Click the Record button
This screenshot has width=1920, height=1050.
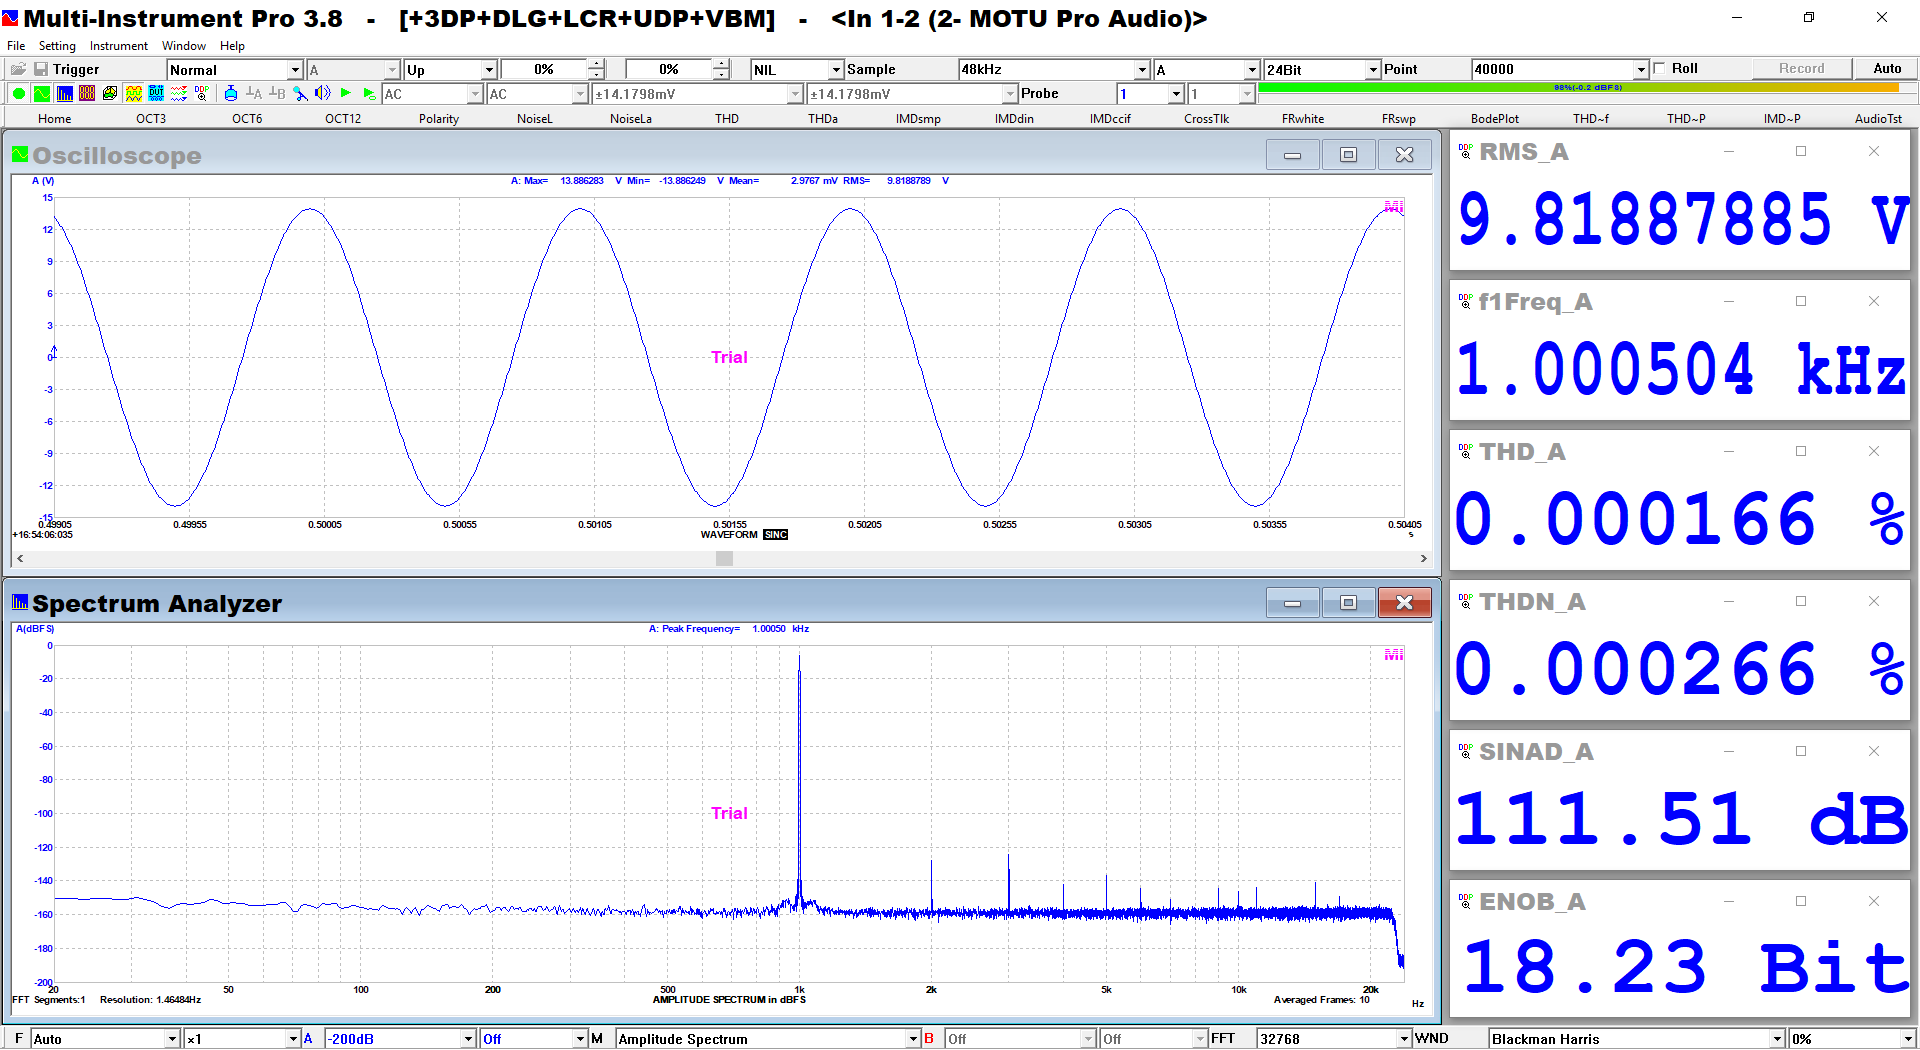pos(1801,68)
